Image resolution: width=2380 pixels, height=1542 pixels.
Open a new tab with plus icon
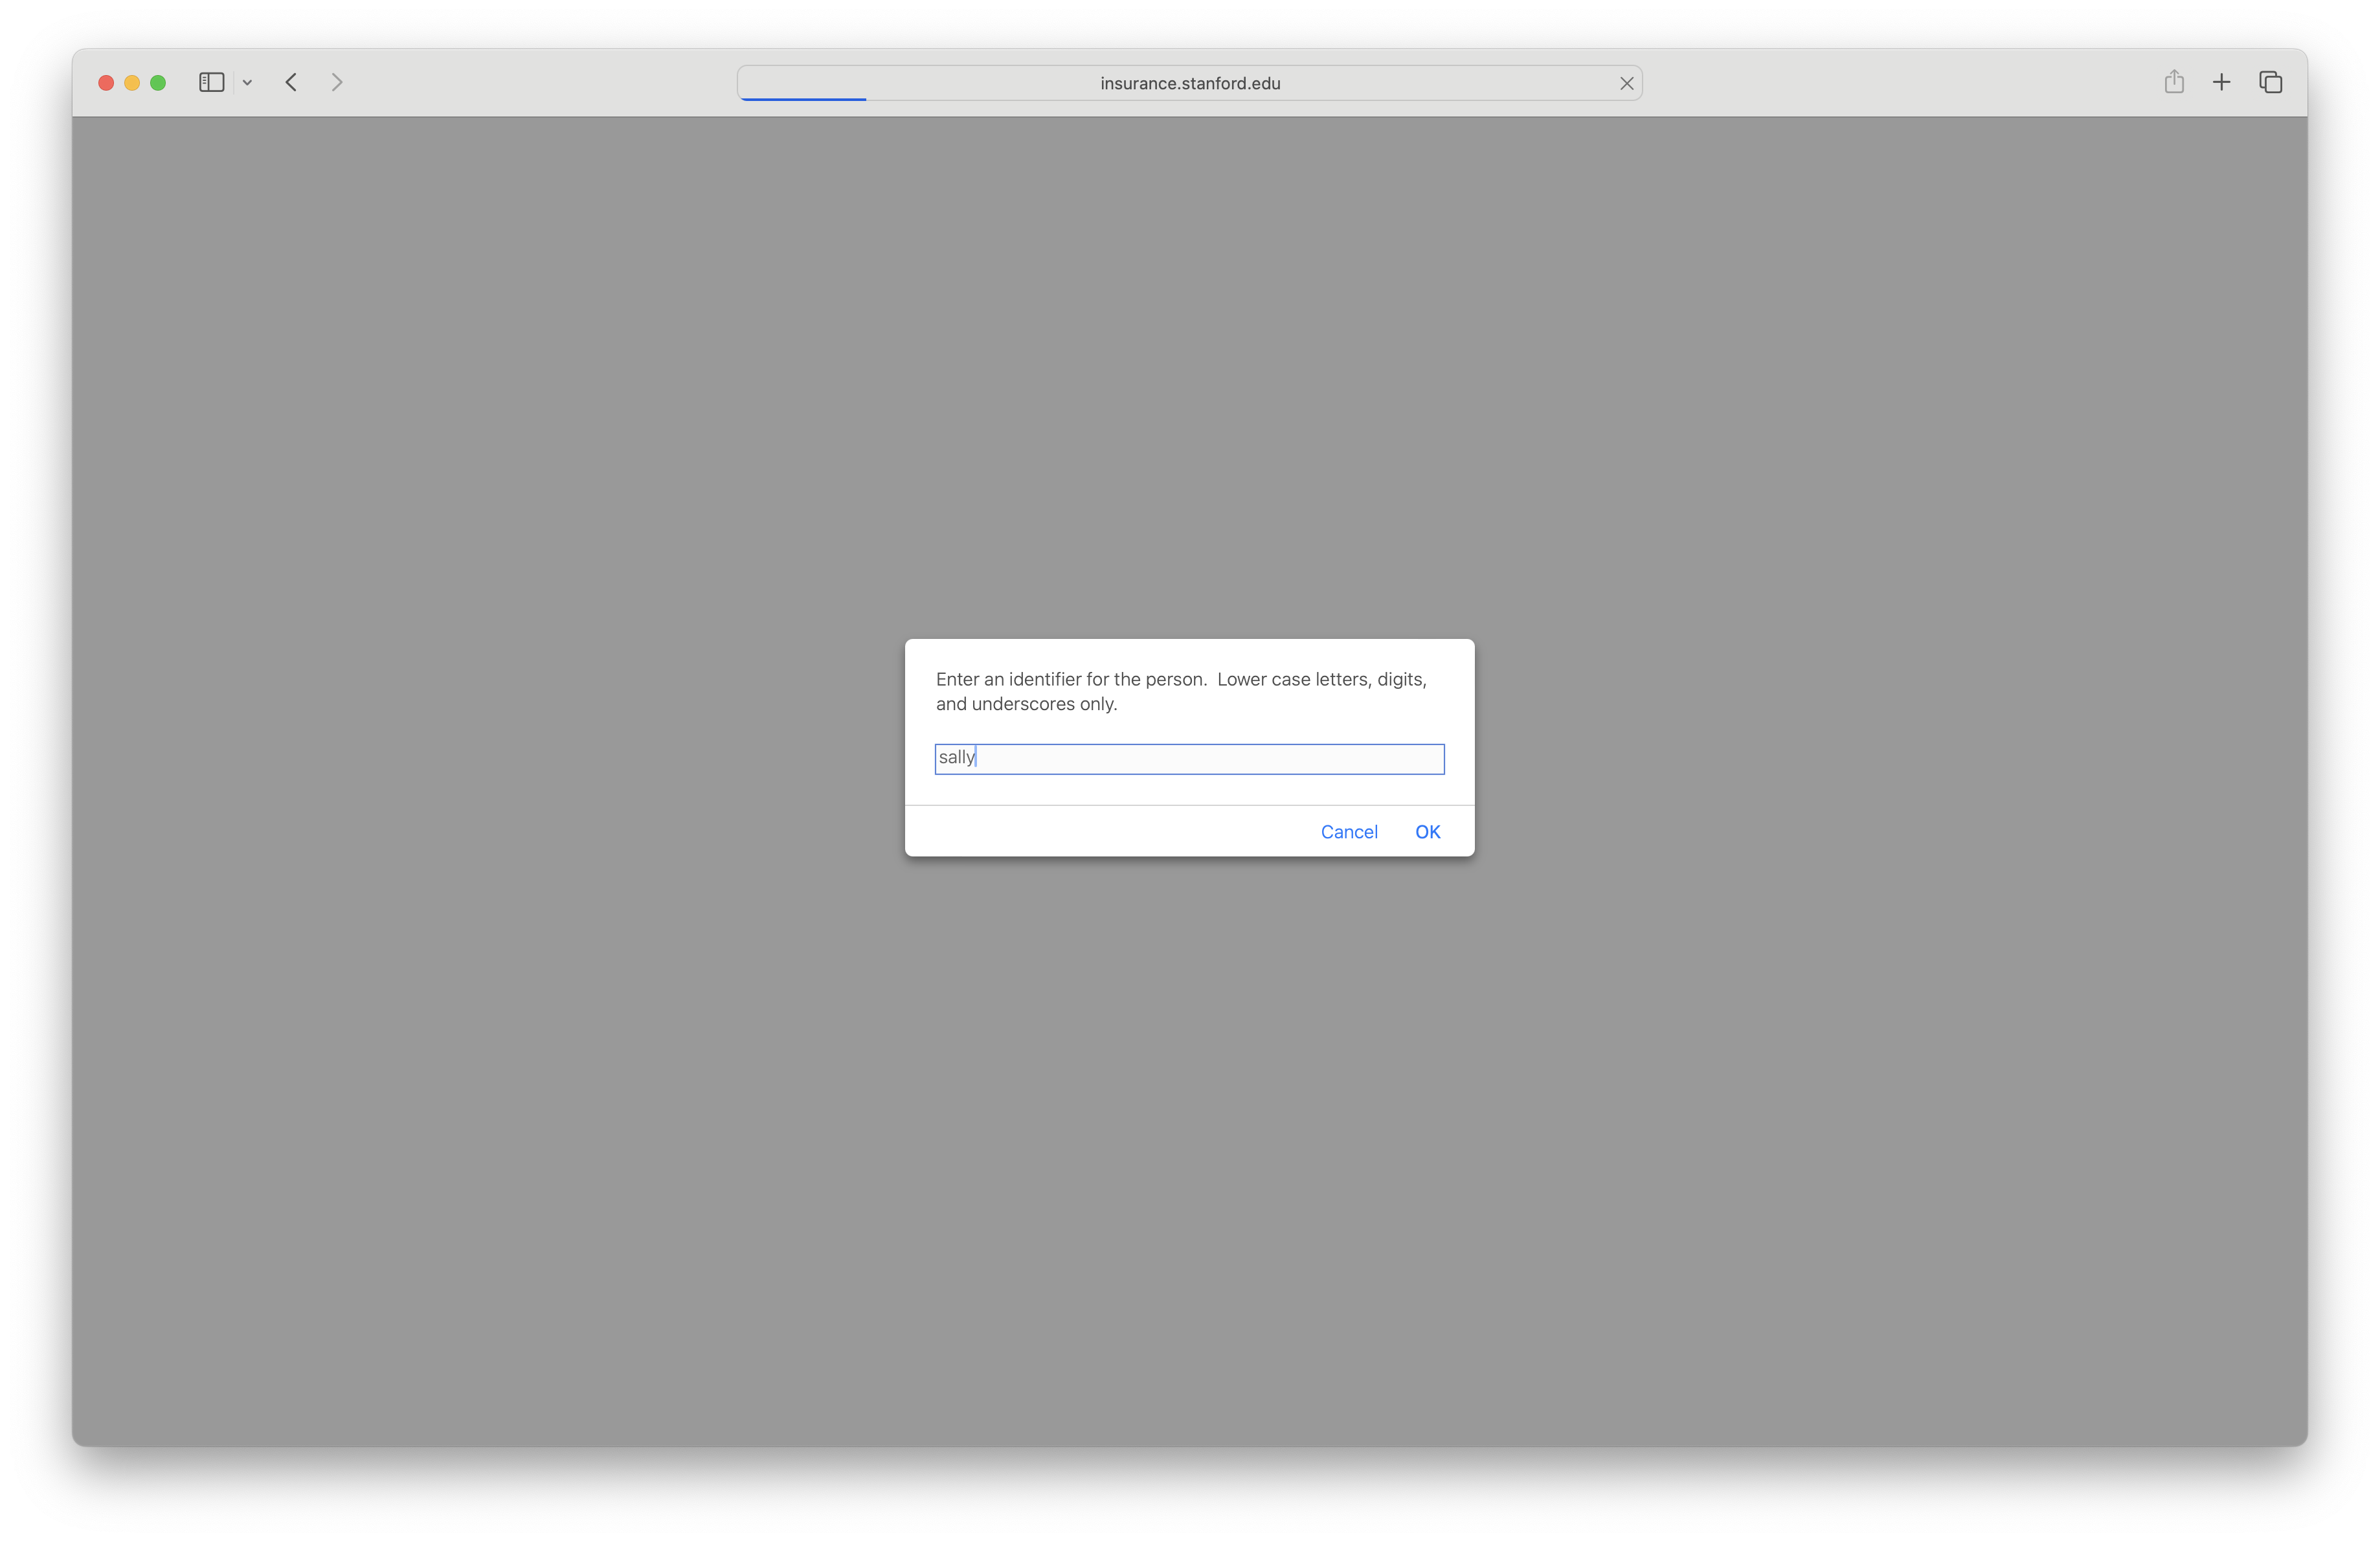click(x=2221, y=82)
